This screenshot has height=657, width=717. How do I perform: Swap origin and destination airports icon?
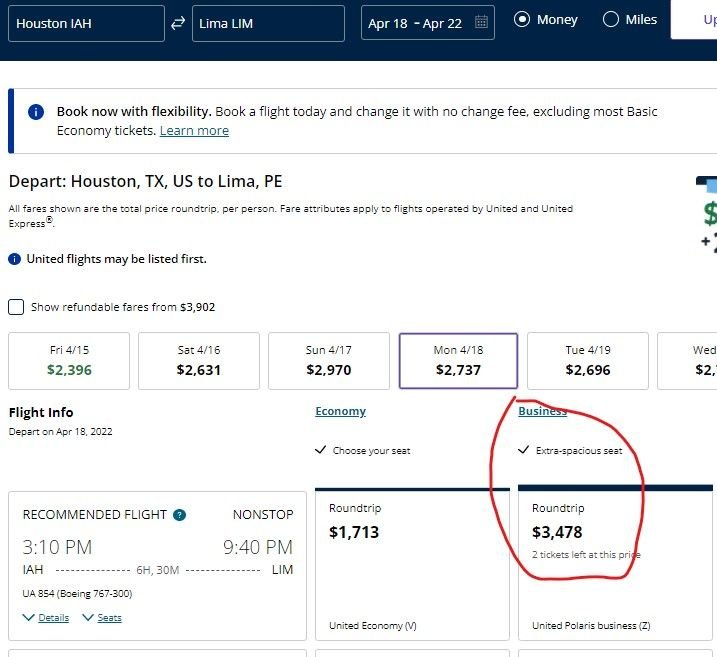[178, 23]
